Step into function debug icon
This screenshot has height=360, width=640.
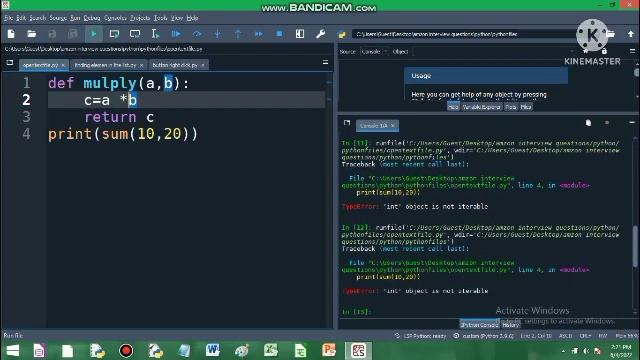[x=218, y=34]
